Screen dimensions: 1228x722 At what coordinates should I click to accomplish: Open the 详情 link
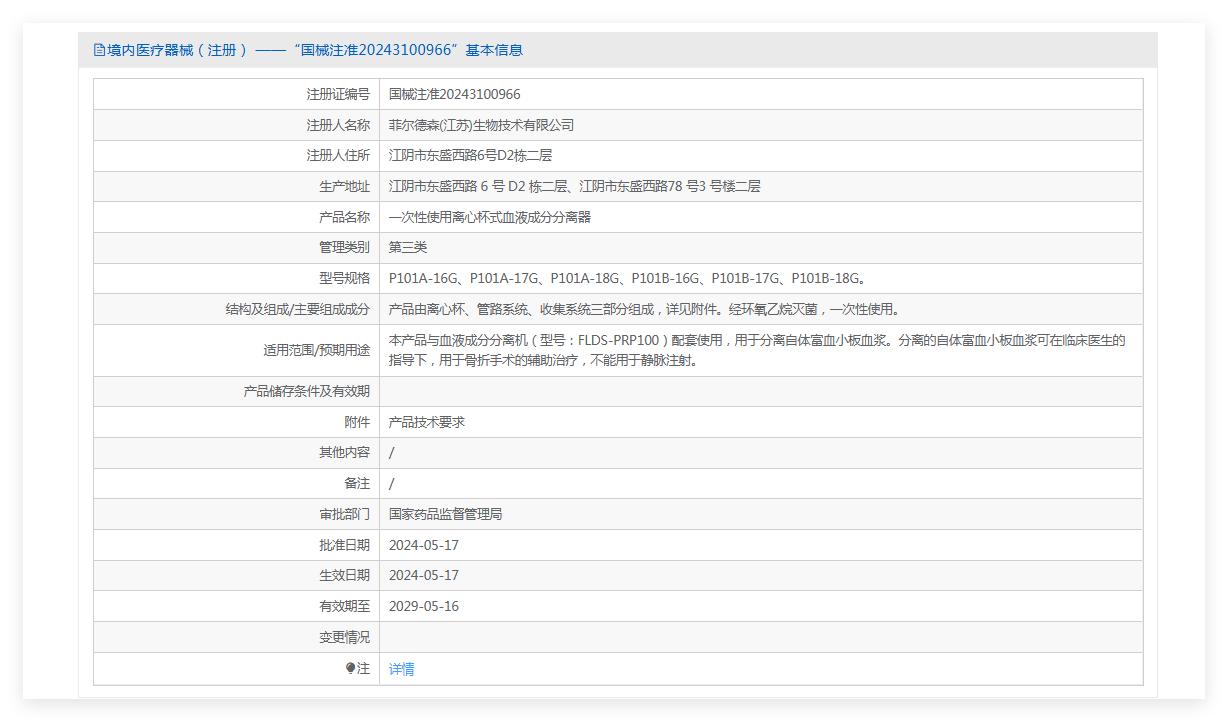[401, 669]
